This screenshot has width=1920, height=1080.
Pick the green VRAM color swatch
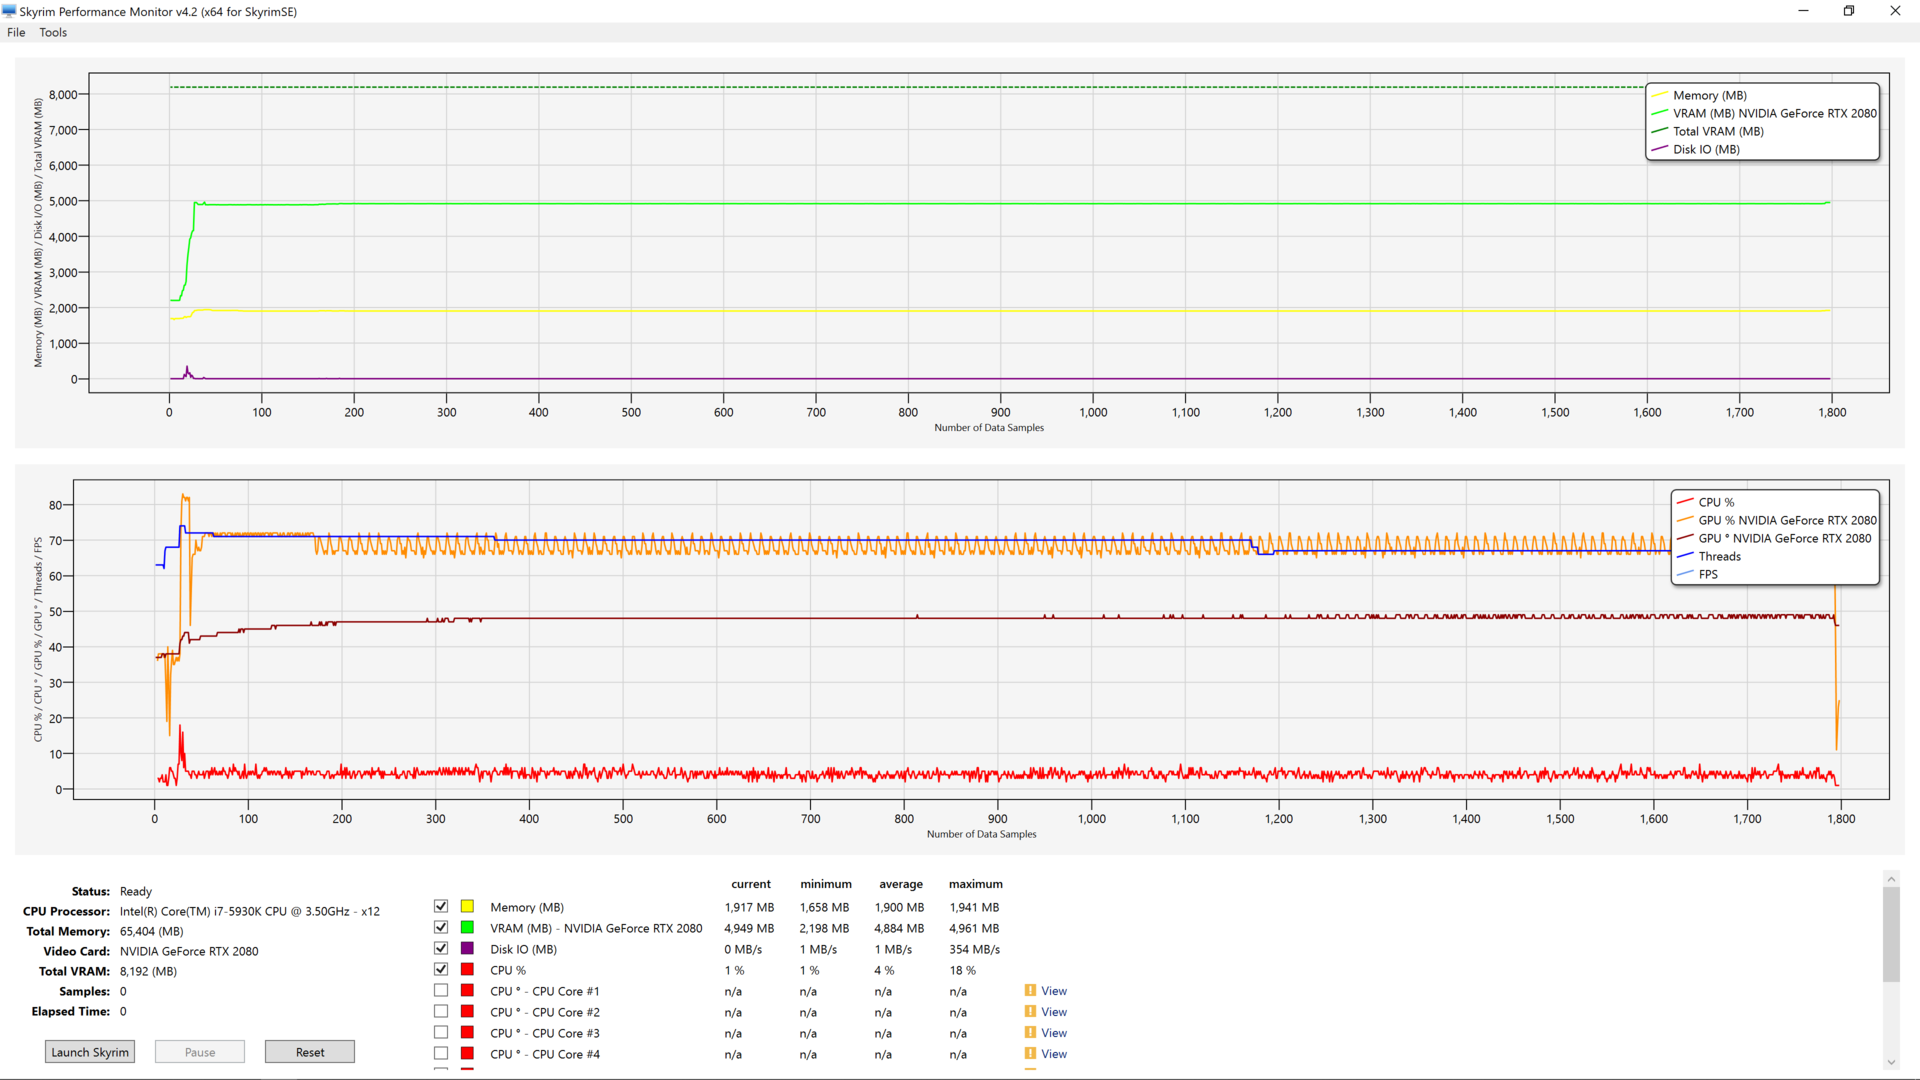[x=467, y=927]
